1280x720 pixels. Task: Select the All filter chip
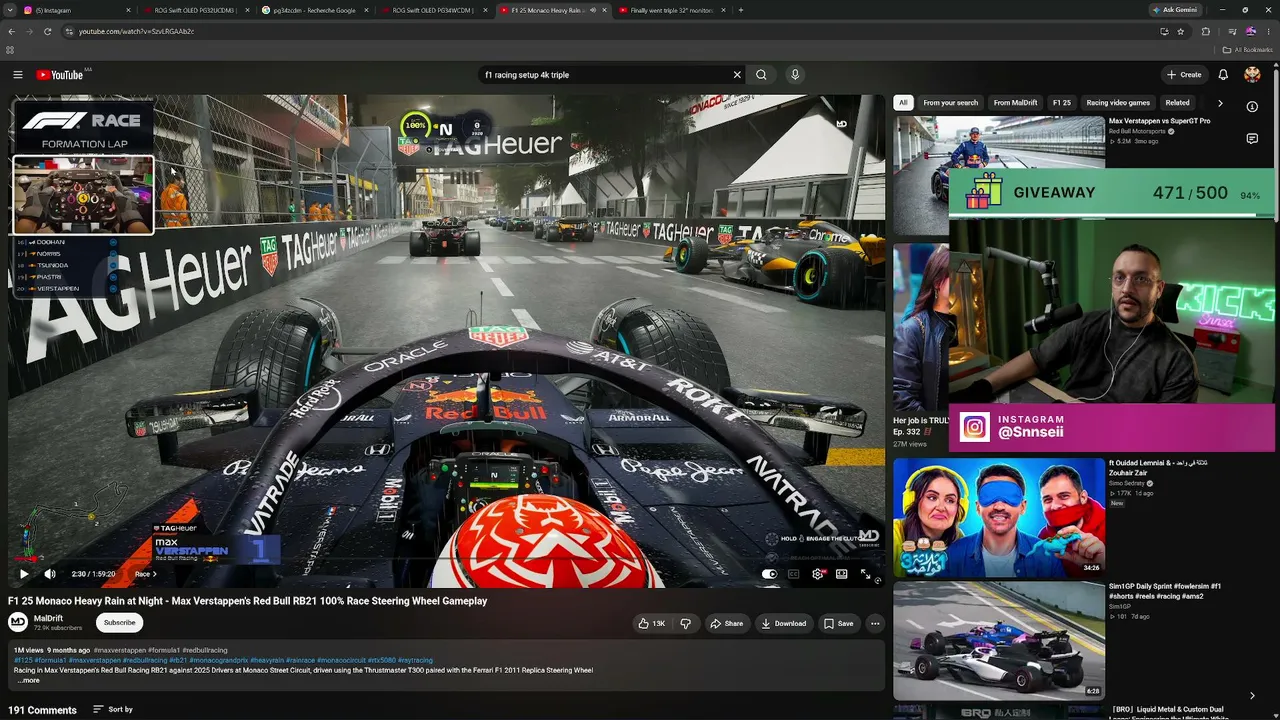coord(903,102)
